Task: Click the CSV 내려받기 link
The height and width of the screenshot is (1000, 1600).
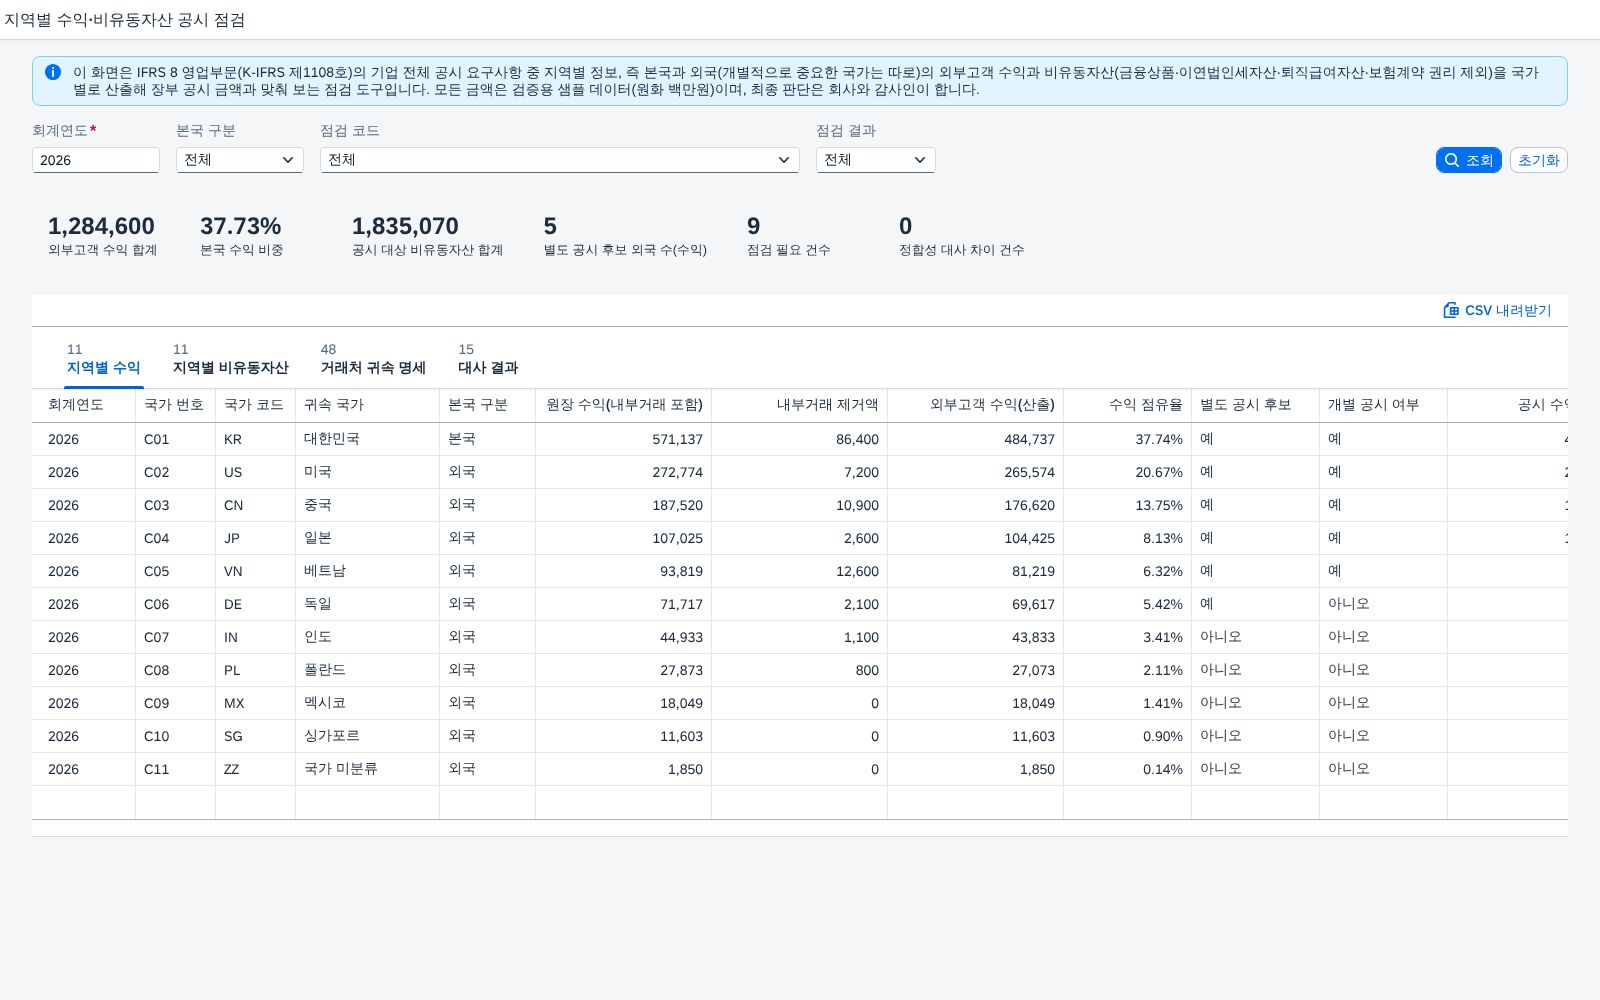Action: click(1497, 310)
